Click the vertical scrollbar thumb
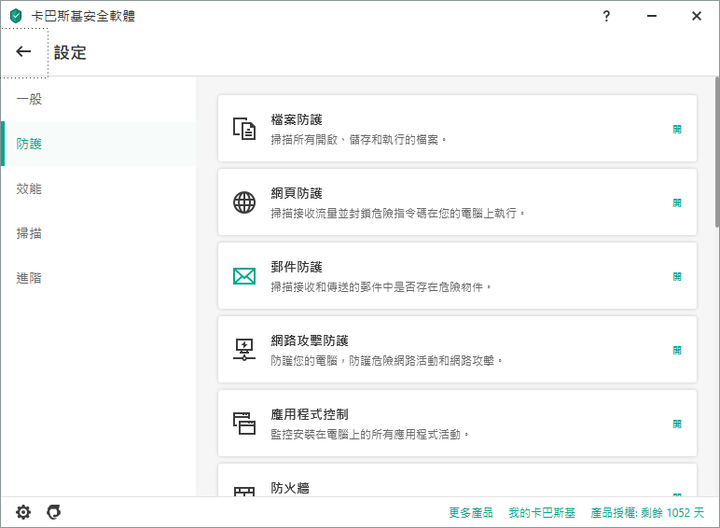Screen dimensions: 720x528 pos(717,152)
